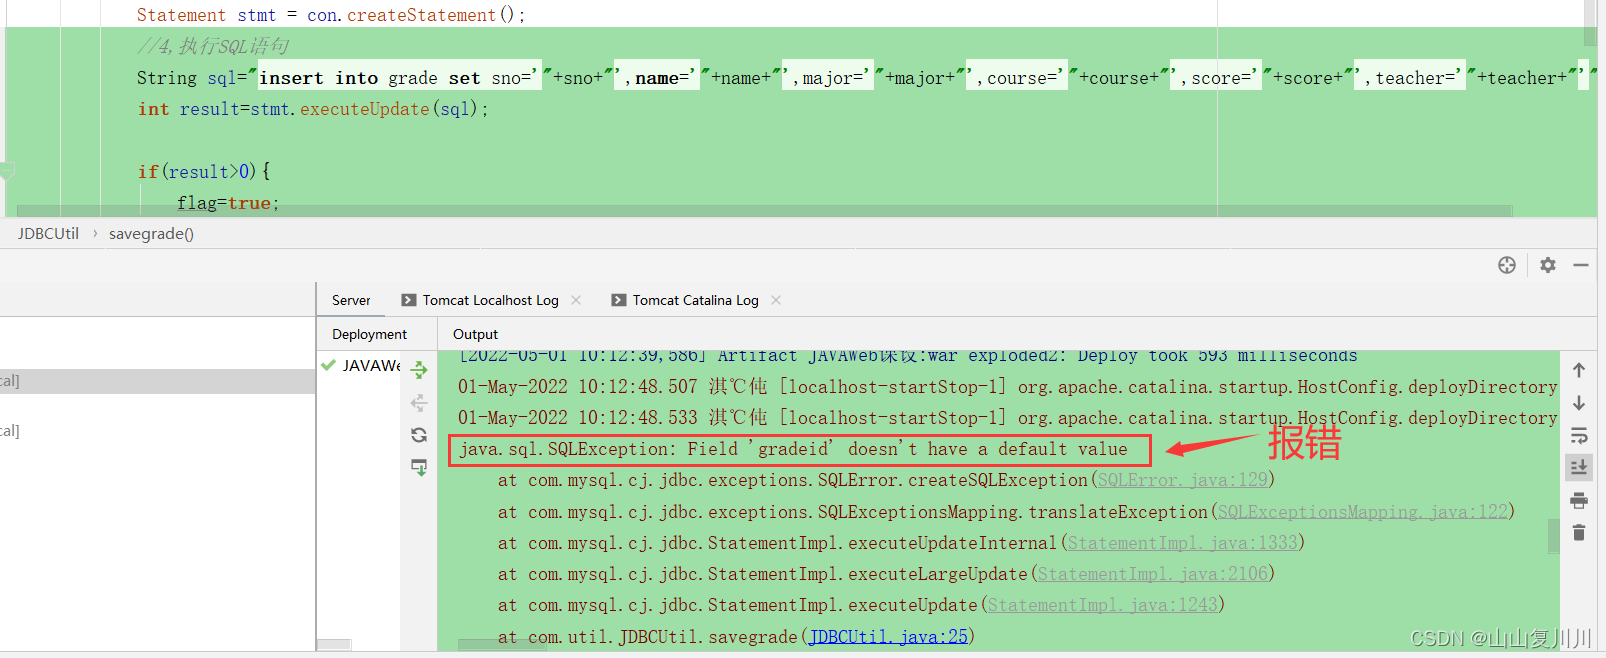Switch to the Tomcat Catalina Log tab
This screenshot has height=658, width=1606.
695,300
